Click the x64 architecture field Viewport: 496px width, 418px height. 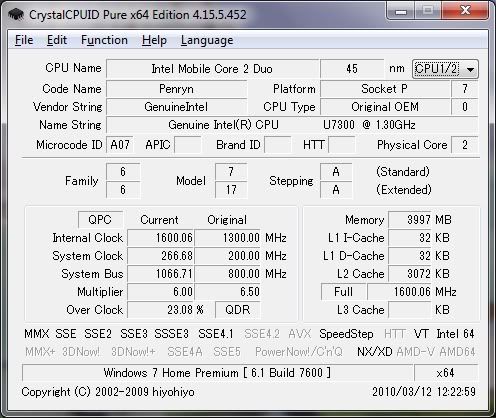446,373
